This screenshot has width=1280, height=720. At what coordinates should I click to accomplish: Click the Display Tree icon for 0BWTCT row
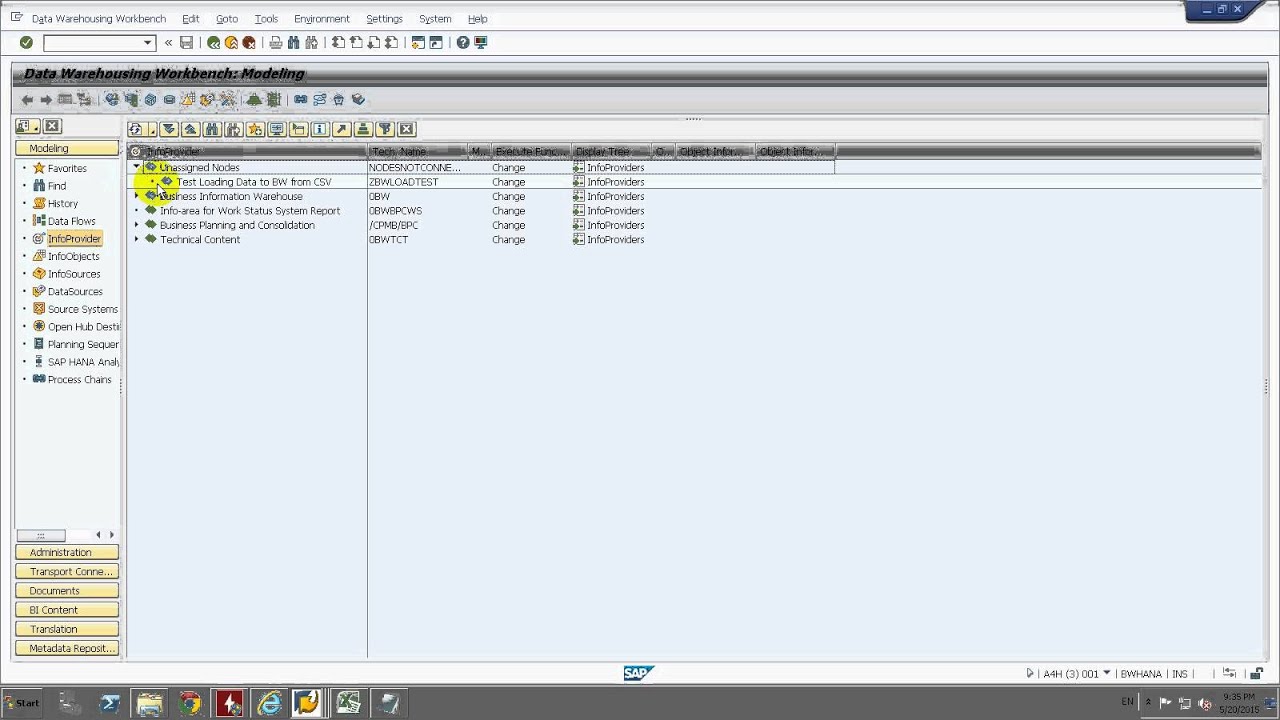coord(578,240)
